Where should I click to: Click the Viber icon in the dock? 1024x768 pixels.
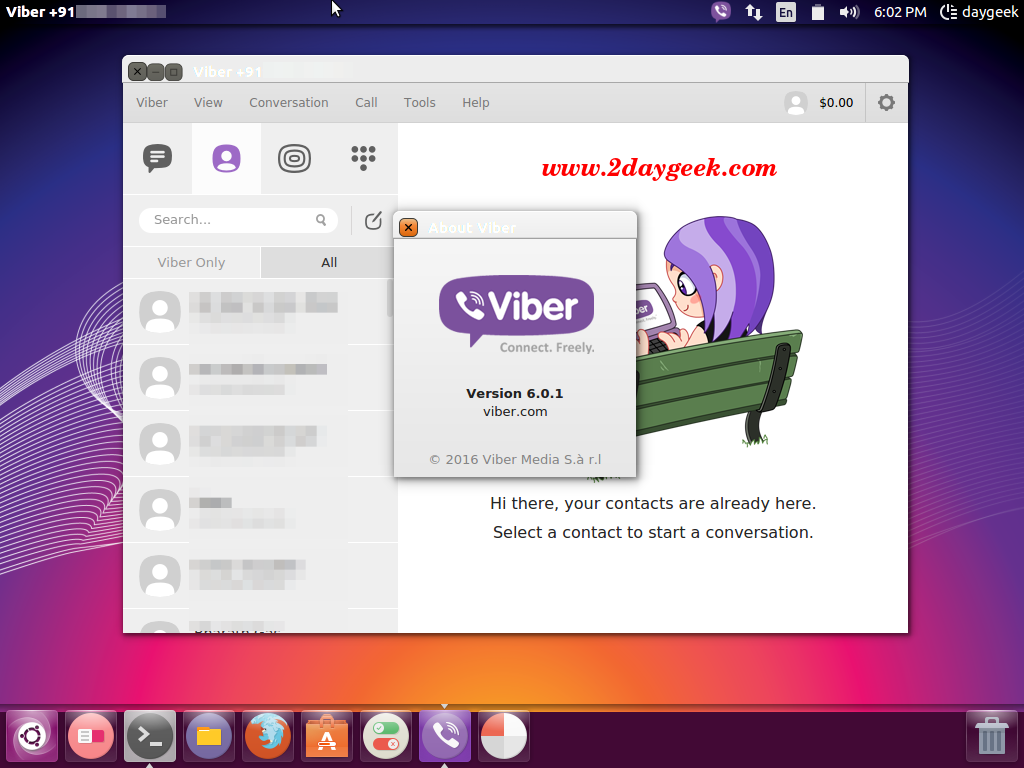(445, 736)
